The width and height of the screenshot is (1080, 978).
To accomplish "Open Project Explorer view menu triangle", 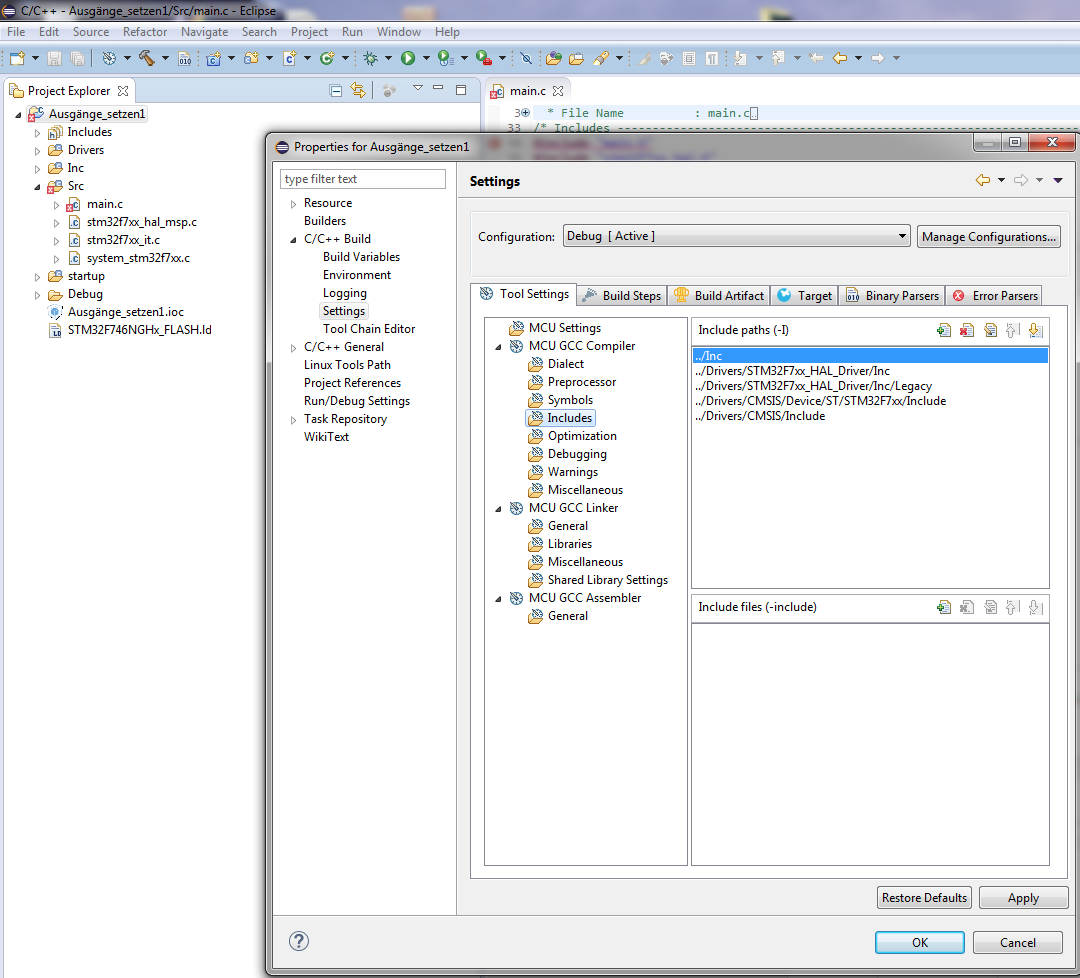I will 417,88.
